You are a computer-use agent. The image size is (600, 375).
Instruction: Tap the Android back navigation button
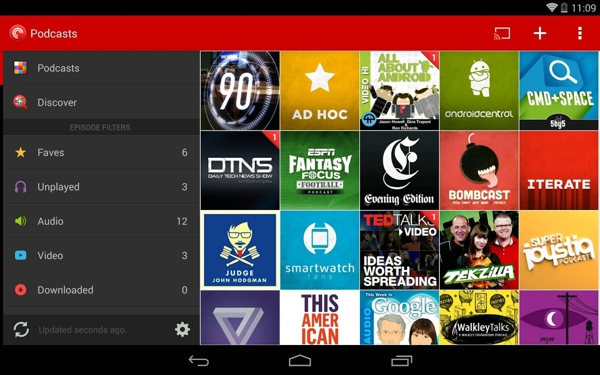pyautogui.click(x=199, y=360)
